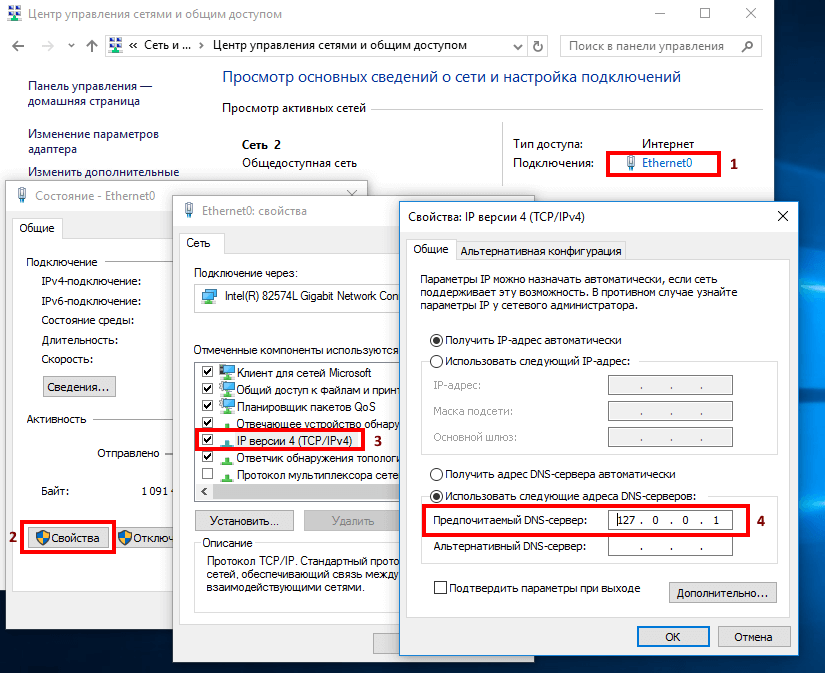The height and width of the screenshot is (673, 825).
Task: Click the Back arrow in Network Center
Action: (18, 46)
